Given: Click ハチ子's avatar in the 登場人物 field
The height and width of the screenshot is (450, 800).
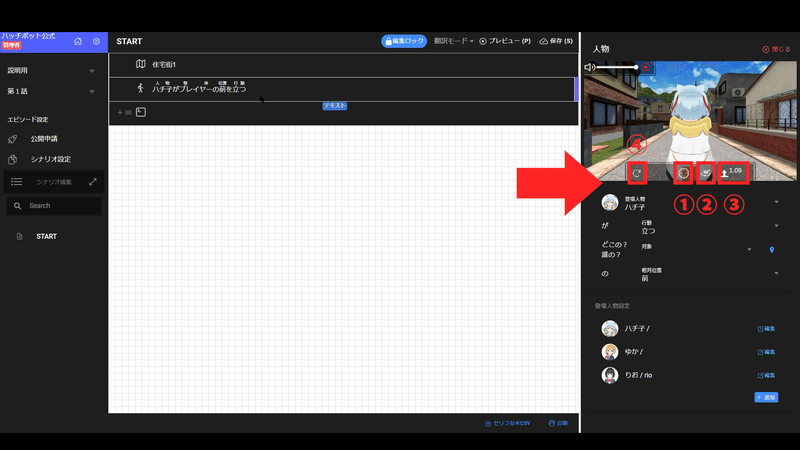Looking at the screenshot, I should [x=610, y=203].
